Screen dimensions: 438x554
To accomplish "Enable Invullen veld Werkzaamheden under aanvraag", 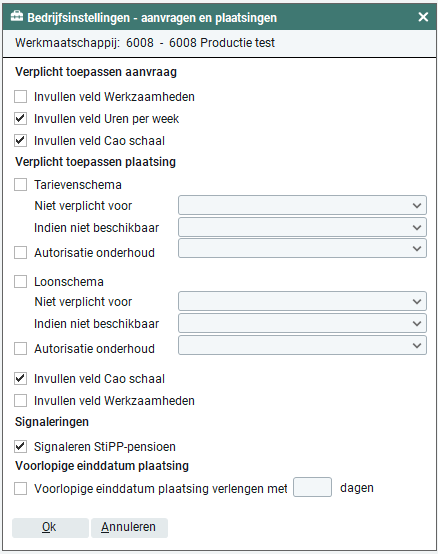I will pyautogui.click(x=20, y=96).
